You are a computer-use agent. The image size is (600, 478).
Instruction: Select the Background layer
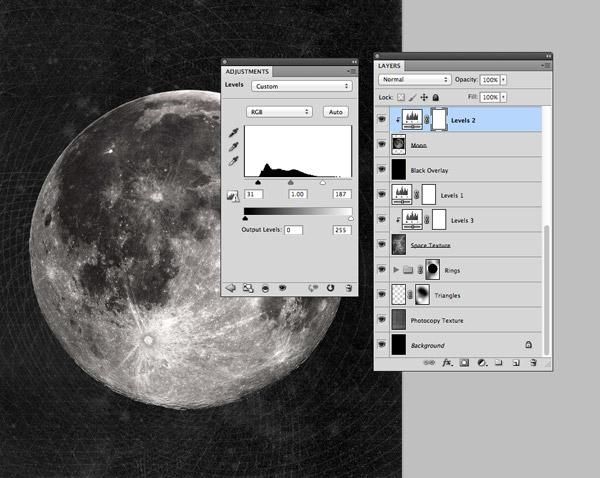coord(458,345)
